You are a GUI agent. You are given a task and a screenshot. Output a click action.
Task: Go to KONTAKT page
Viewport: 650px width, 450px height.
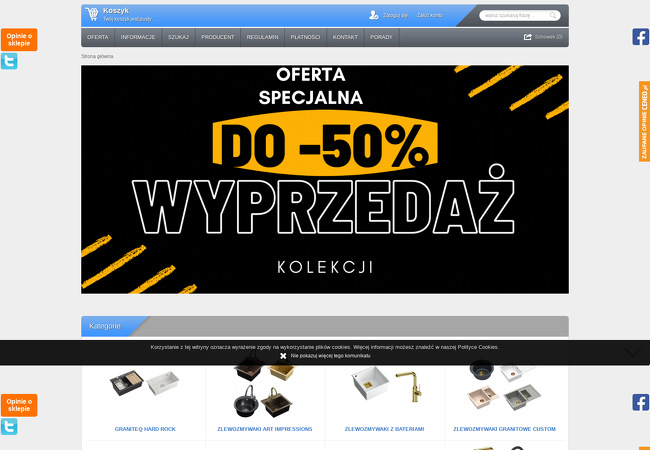coord(345,37)
